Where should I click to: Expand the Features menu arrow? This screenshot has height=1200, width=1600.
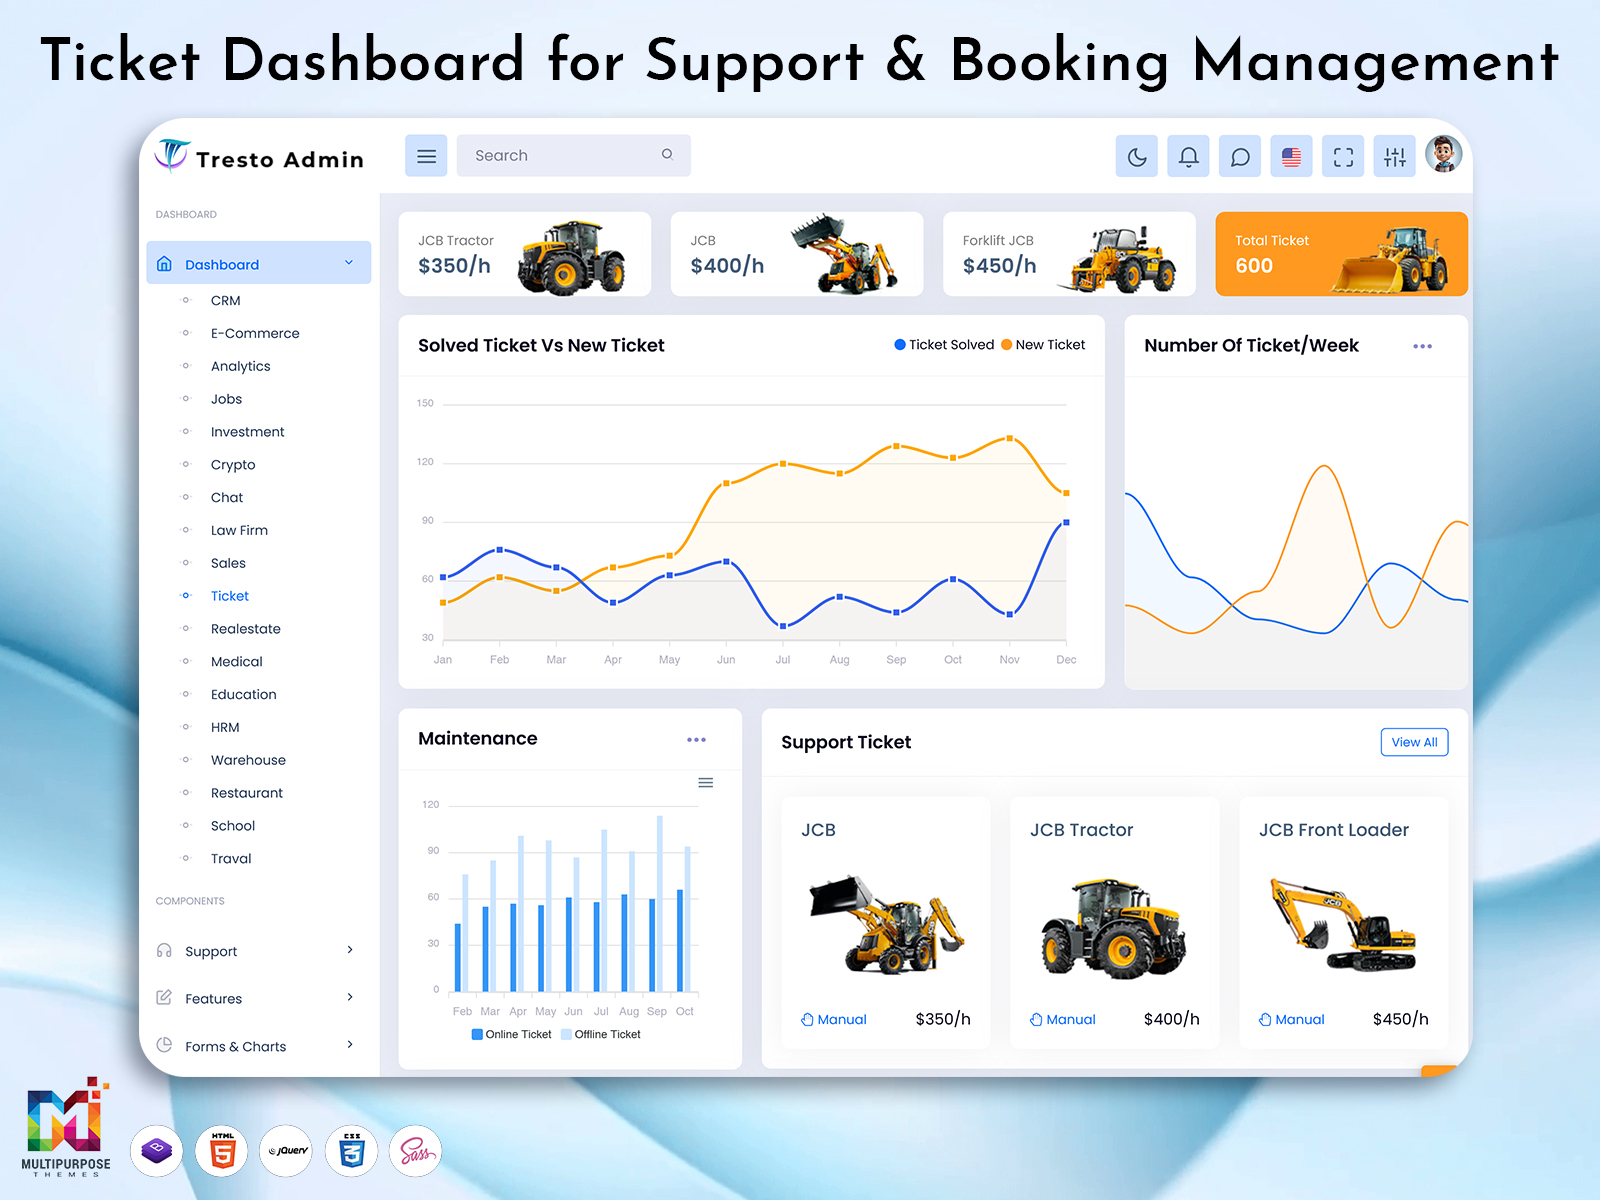point(350,997)
